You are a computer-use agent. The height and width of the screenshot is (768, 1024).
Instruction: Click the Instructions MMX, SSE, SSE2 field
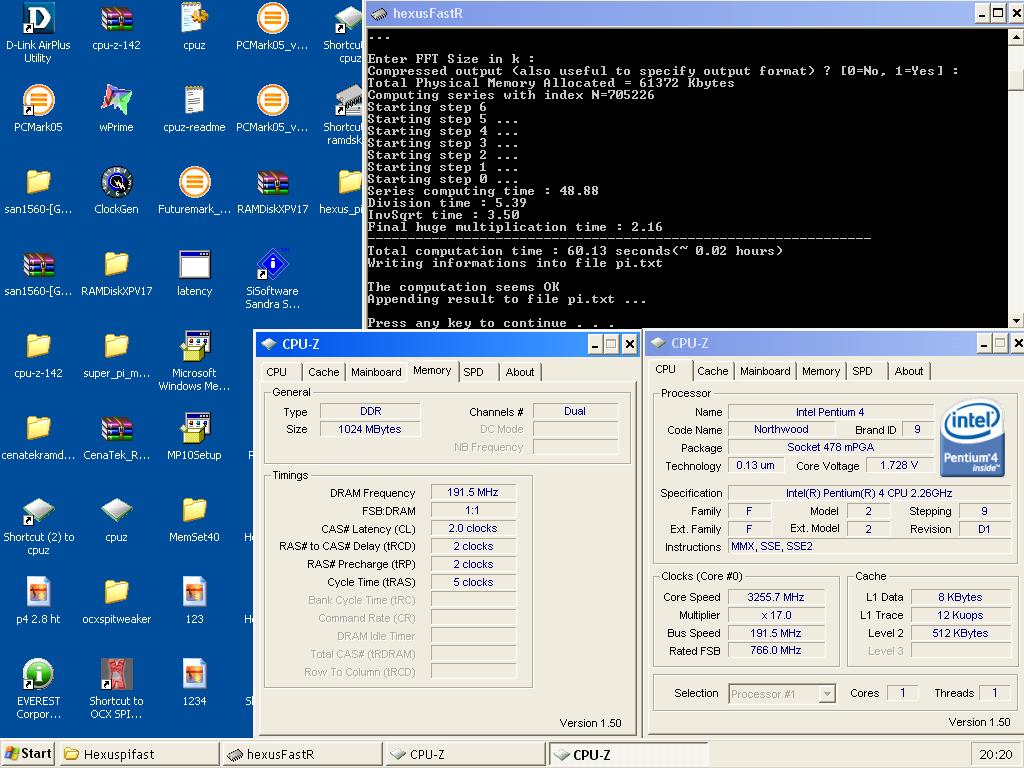click(x=869, y=547)
